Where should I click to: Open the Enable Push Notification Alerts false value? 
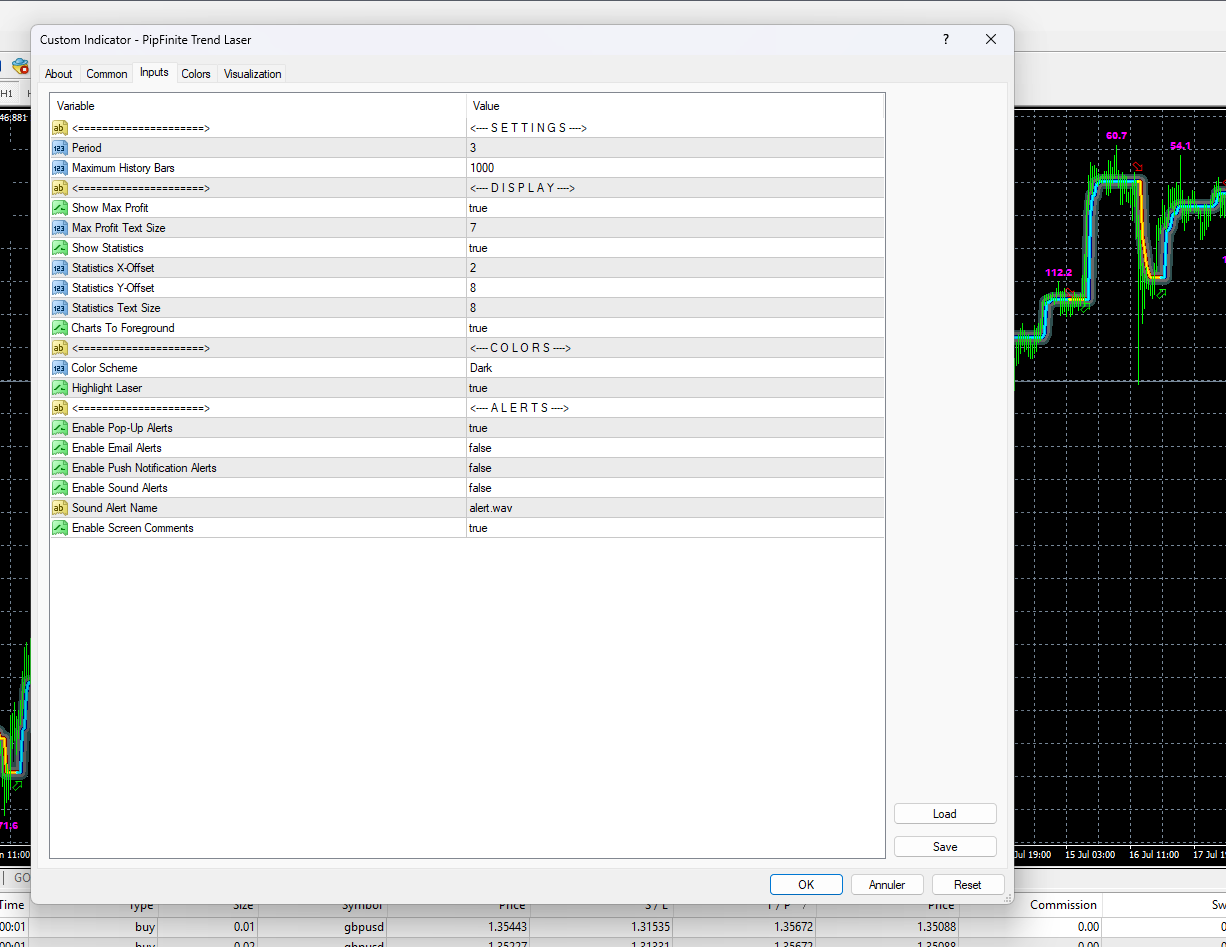click(675, 468)
